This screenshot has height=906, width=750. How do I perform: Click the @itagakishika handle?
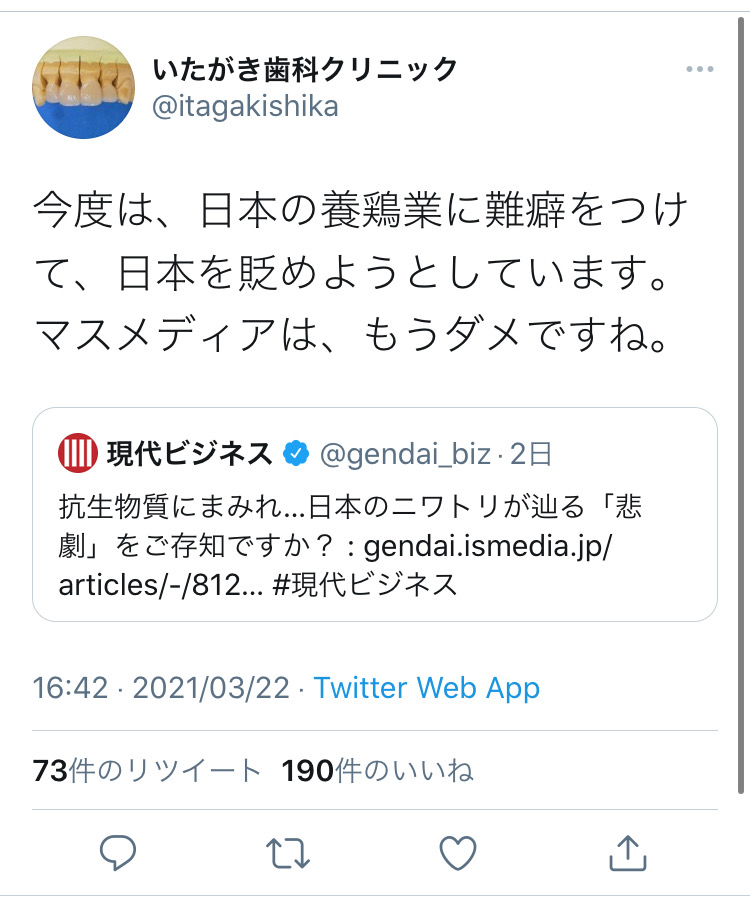(245, 106)
